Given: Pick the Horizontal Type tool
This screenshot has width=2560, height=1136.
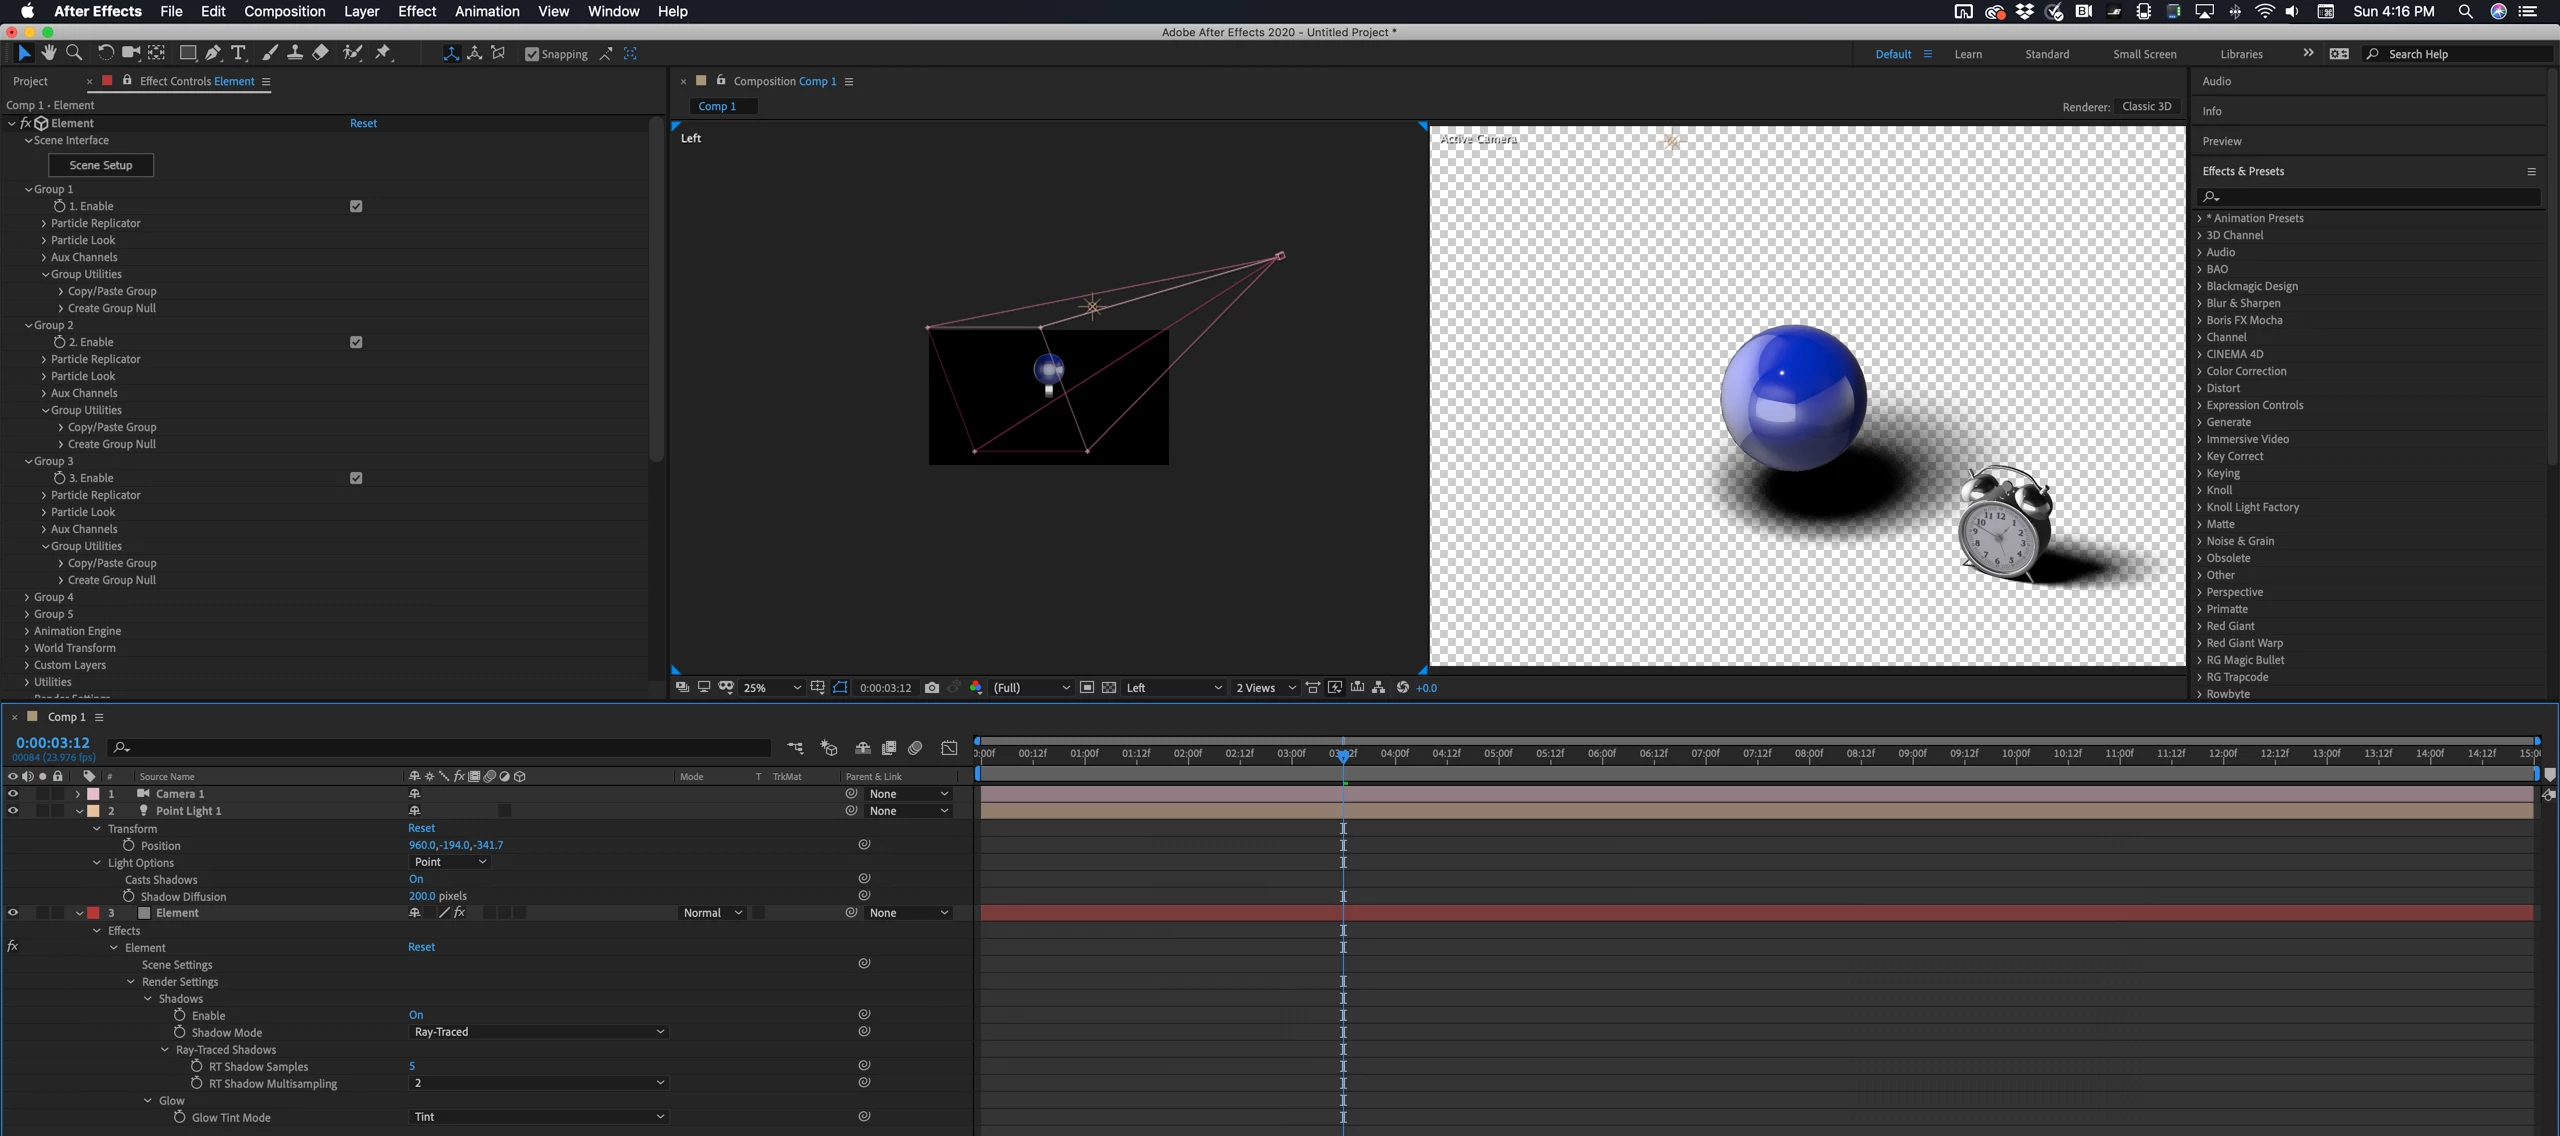Looking at the screenshot, I should [238, 53].
